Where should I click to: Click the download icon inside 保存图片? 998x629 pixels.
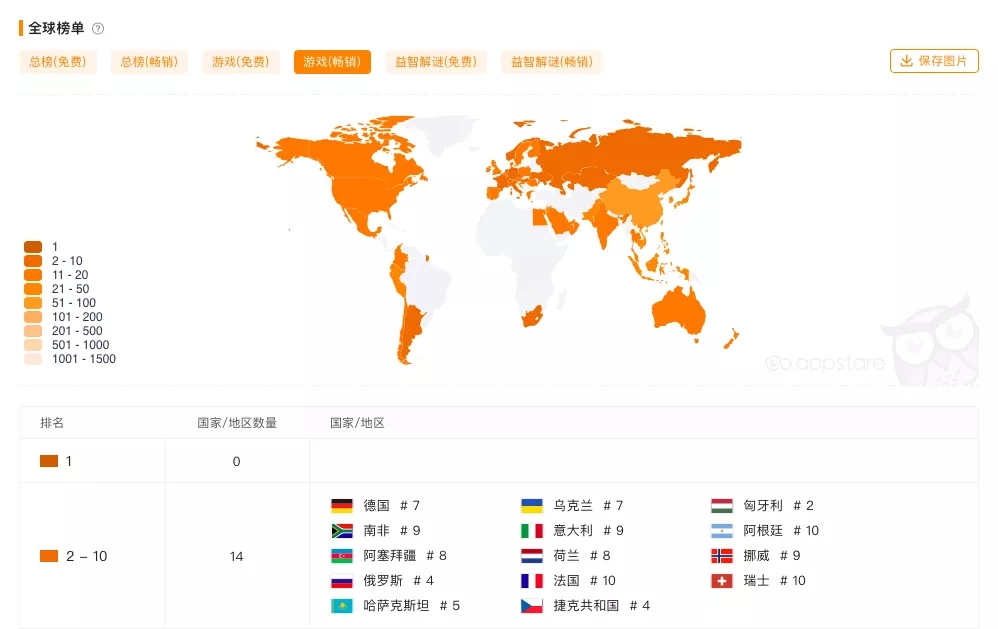coord(906,60)
